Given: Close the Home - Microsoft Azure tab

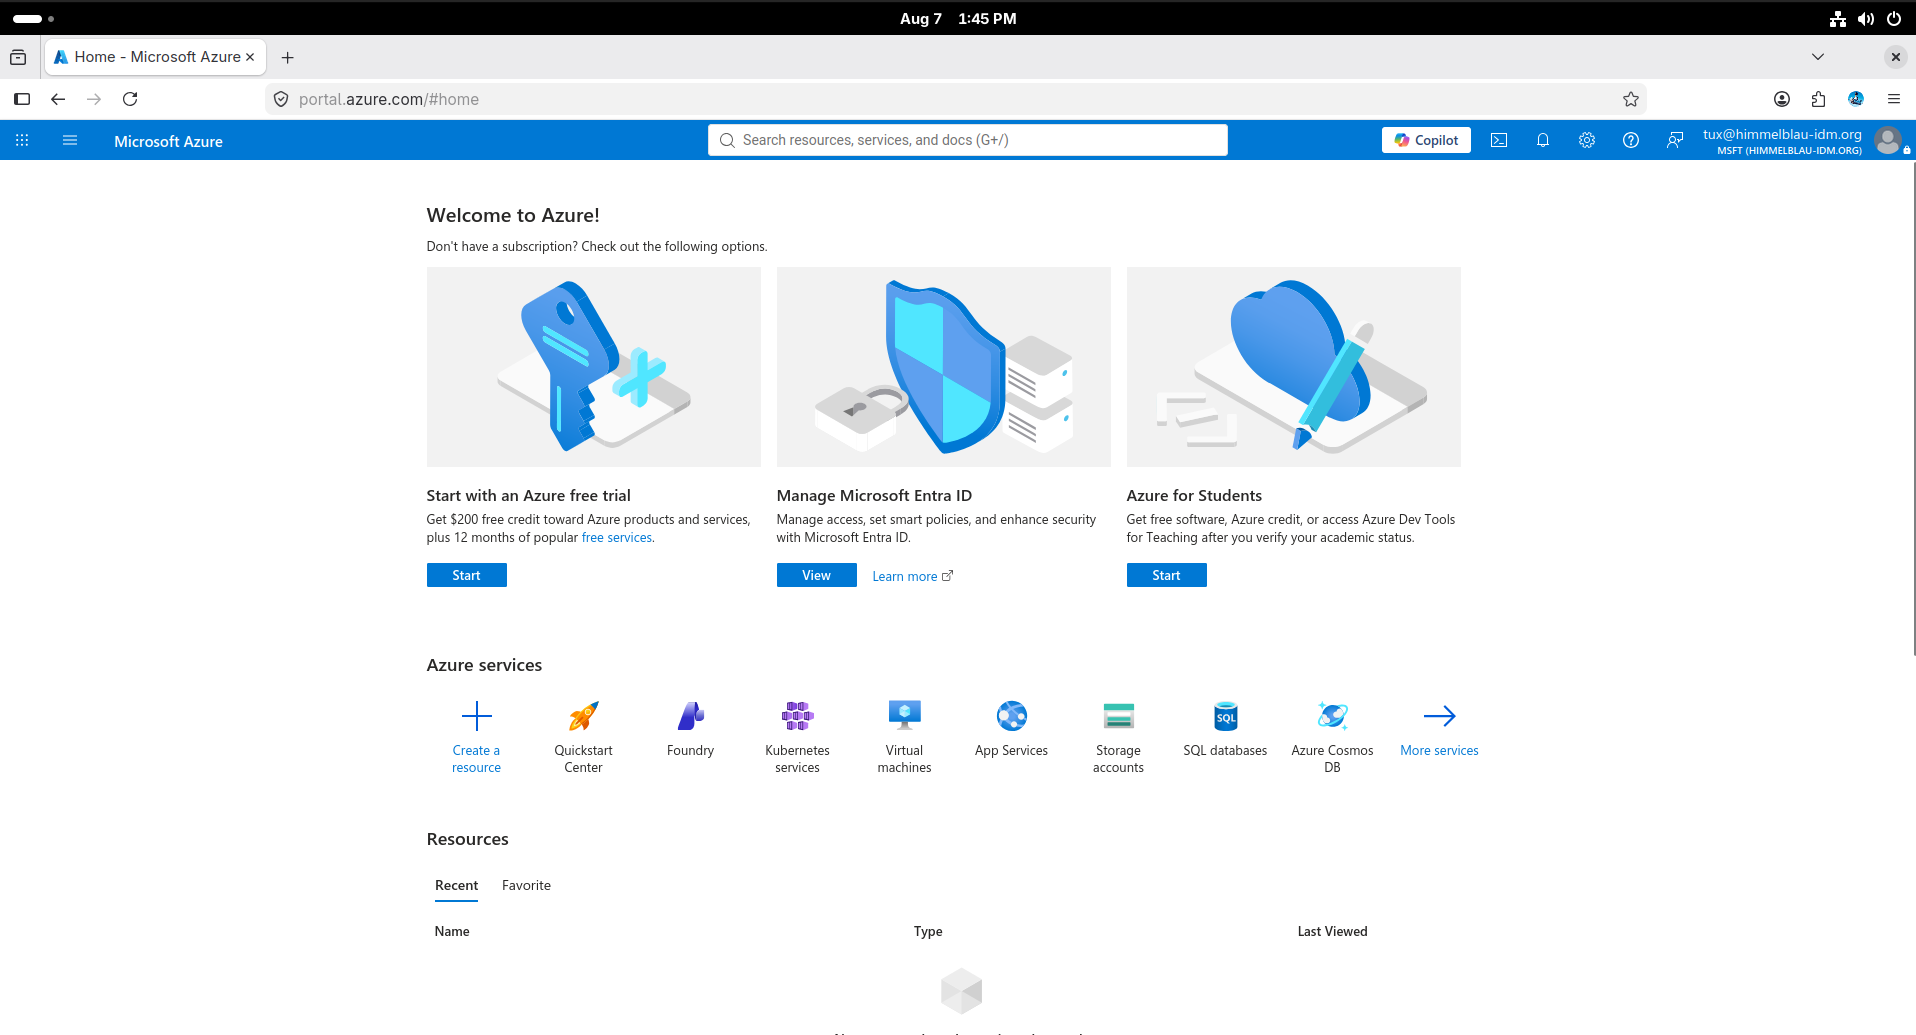Looking at the screenshot, I should pyautogui.click(x=250, y=57).
